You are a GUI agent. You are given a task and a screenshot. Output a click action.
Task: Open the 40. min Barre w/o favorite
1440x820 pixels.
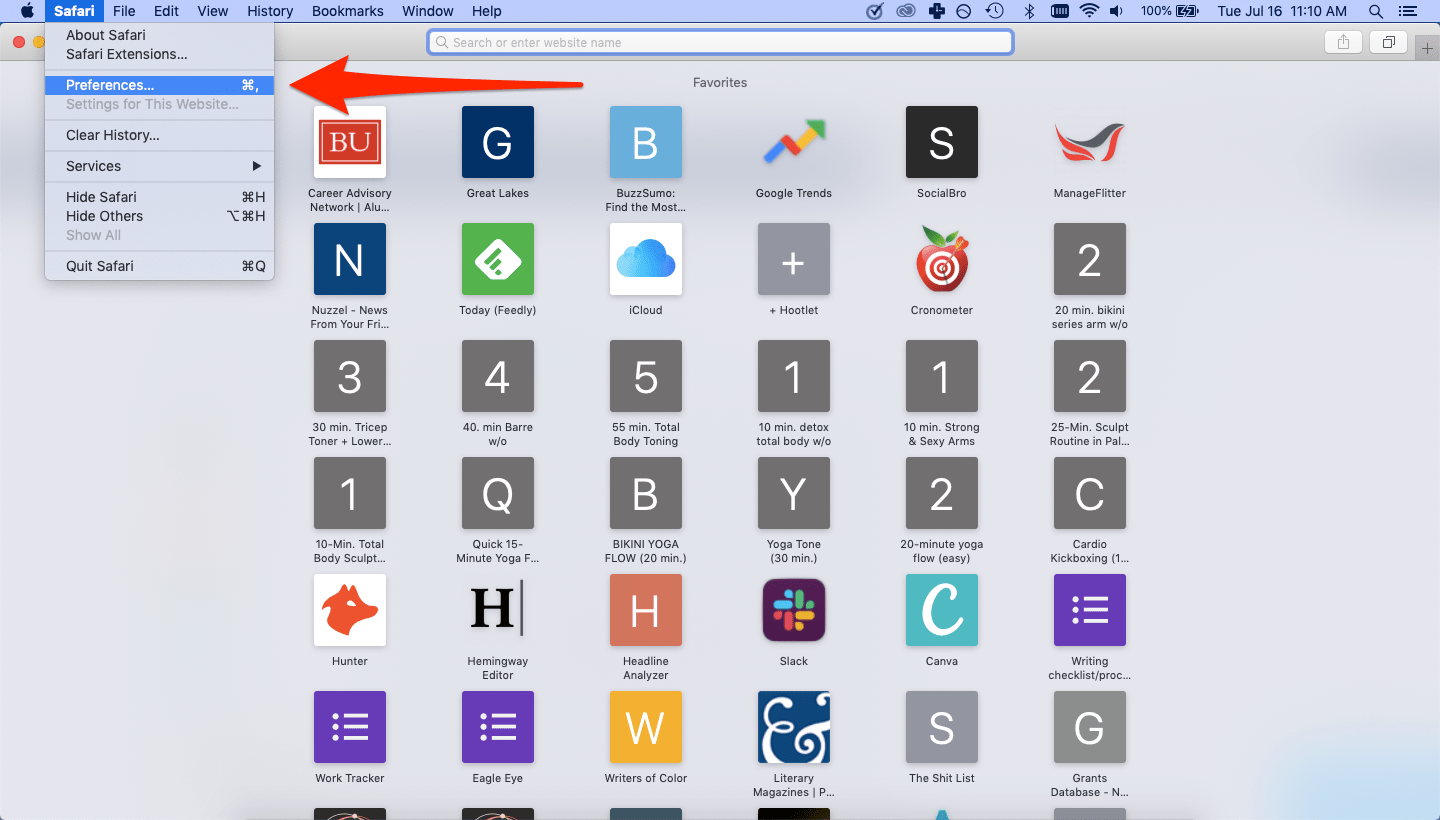click(498, 376)
